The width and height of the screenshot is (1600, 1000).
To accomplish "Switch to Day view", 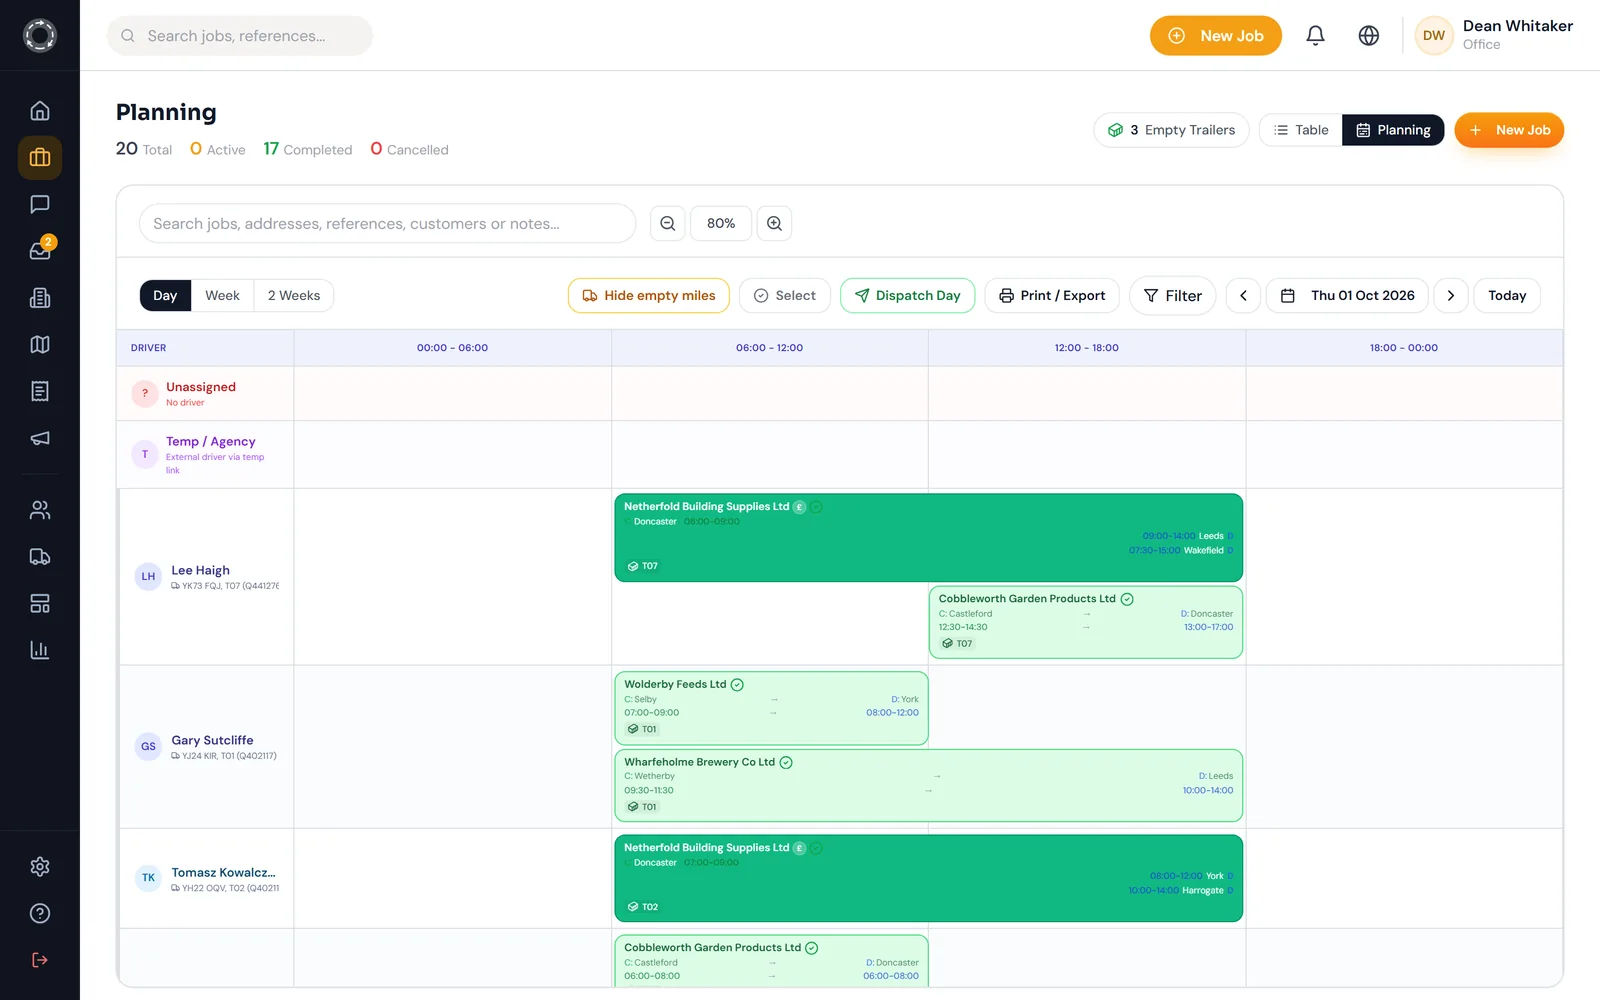I will pos(165,296).
